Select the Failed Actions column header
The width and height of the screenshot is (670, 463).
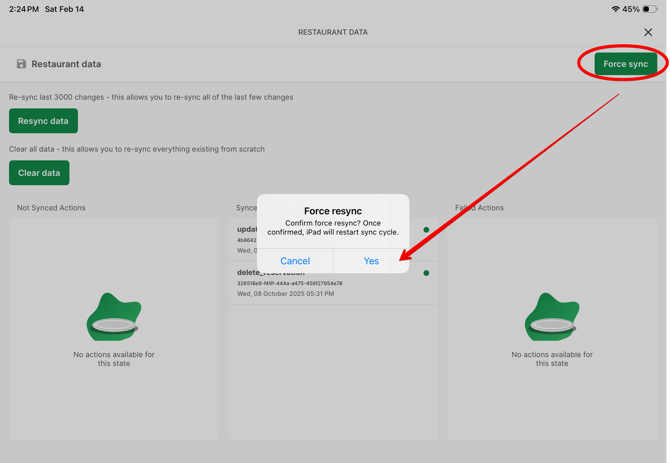click(480, 208)
